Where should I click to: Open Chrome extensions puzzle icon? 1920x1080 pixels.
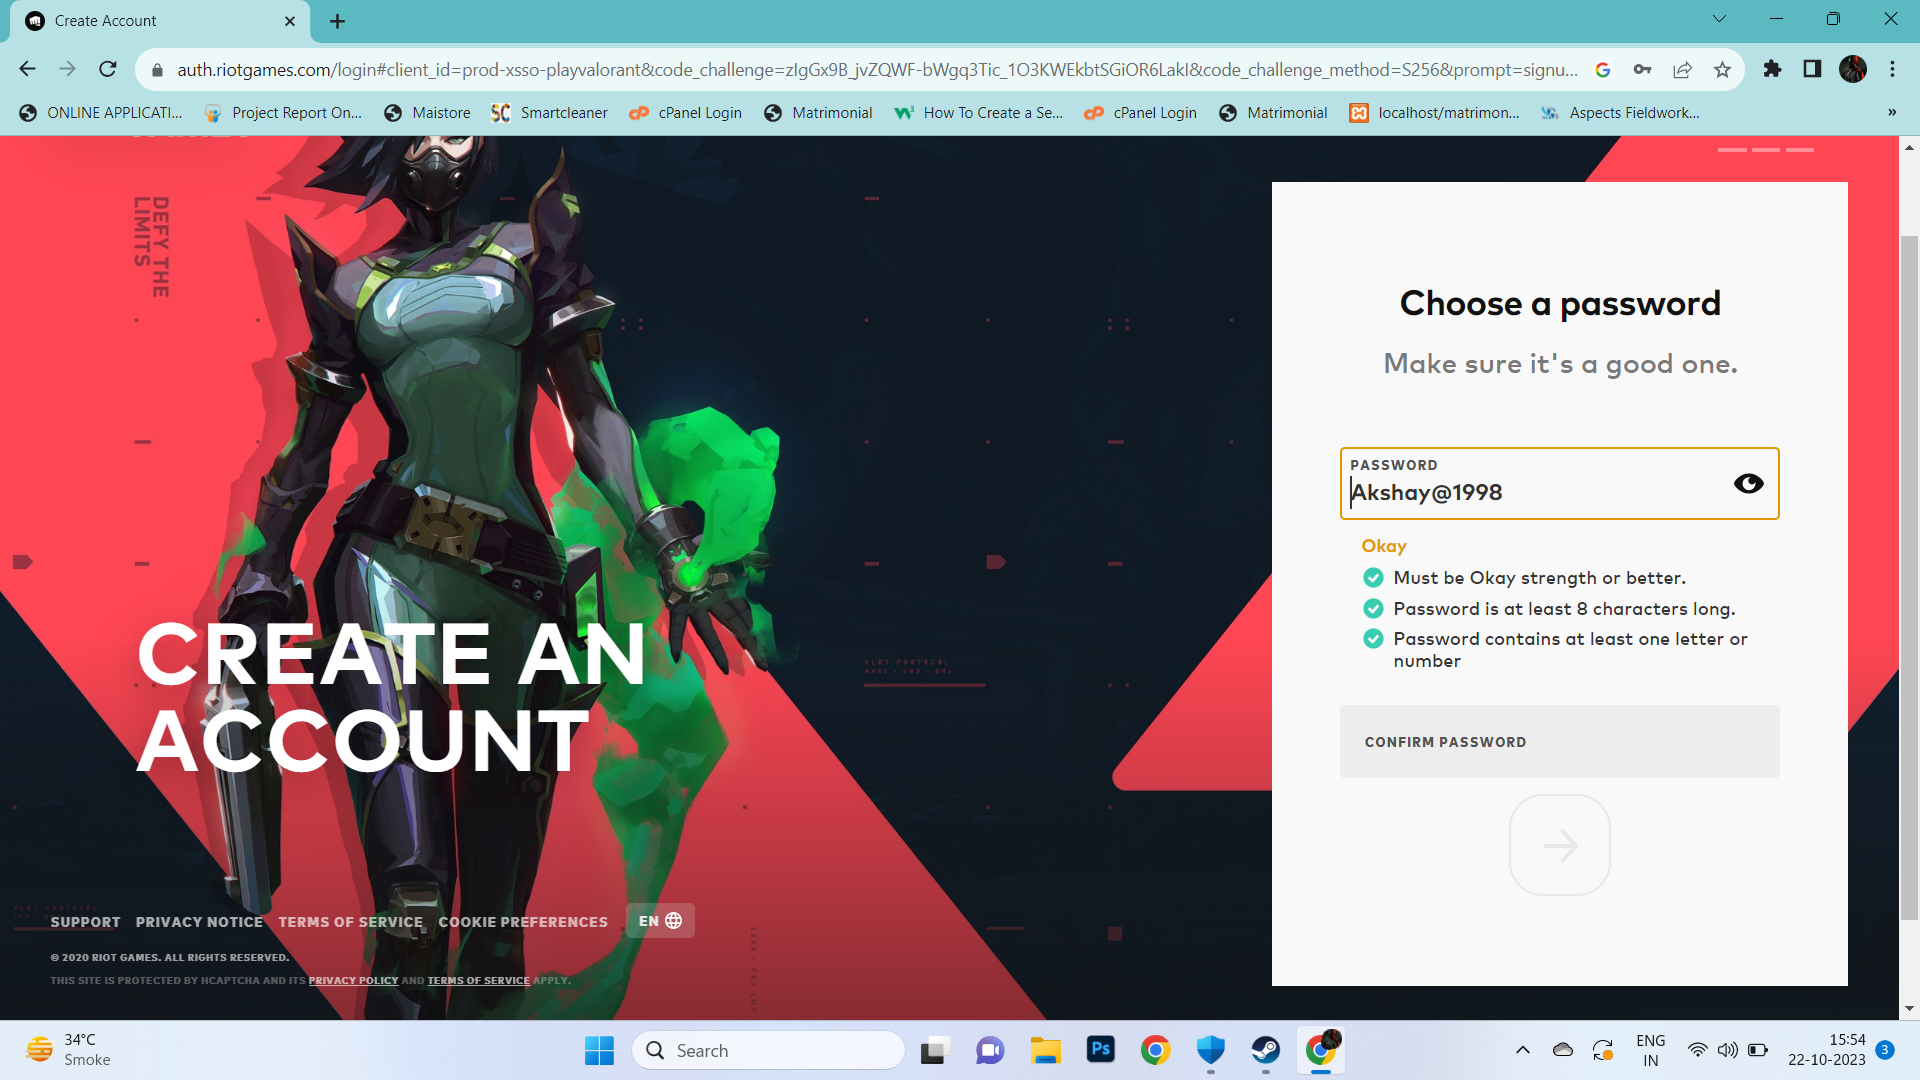[x=1772, y=69]
